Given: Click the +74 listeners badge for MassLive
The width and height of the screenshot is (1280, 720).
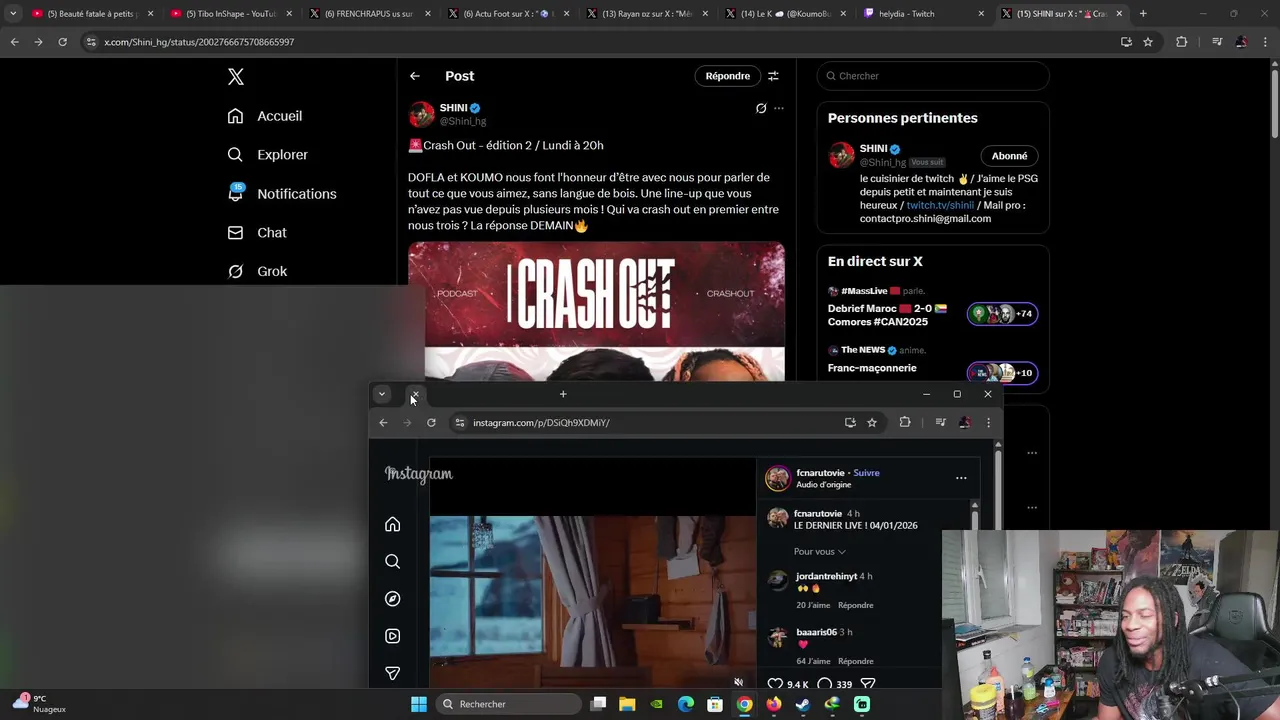Looking at the screenshot, I should pos(1002,314).
